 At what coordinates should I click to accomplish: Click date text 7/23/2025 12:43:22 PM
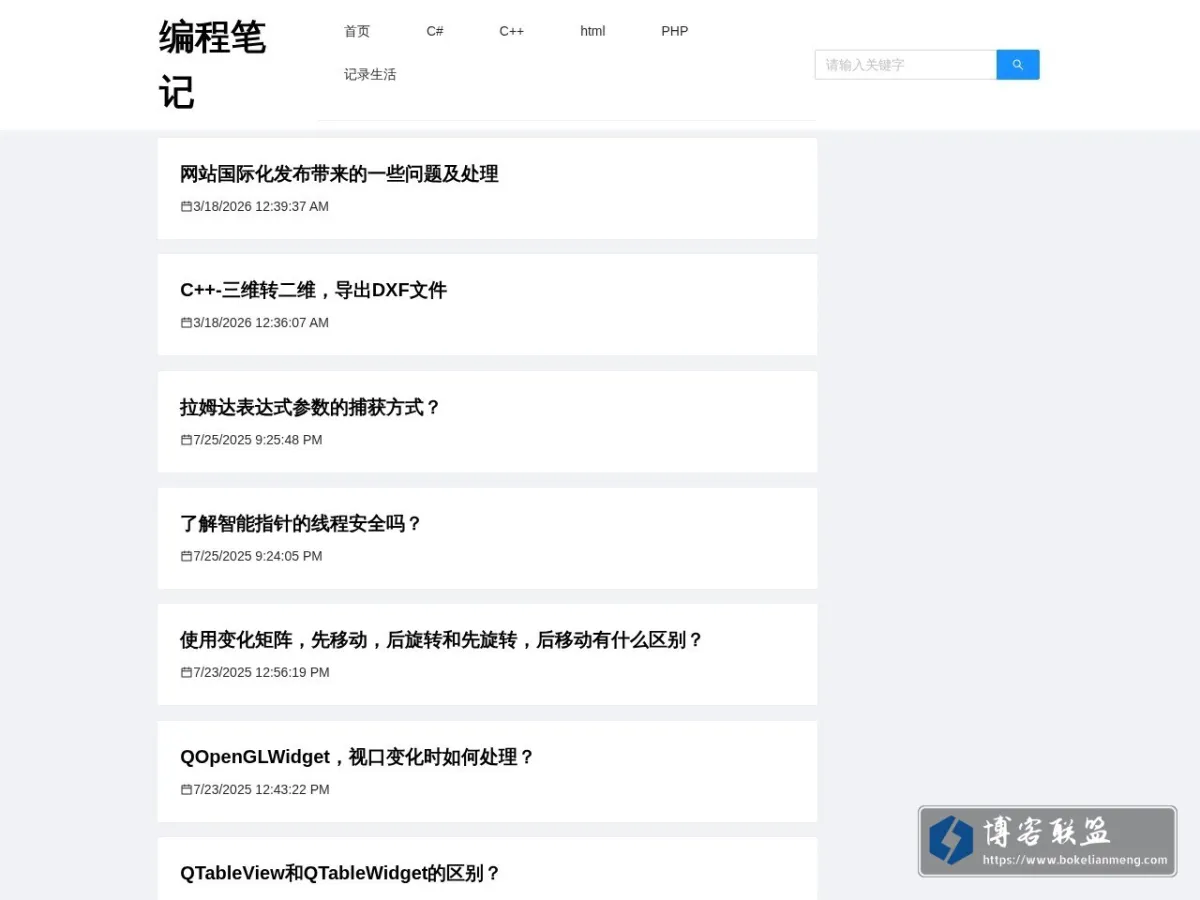[x=261, y=789]
